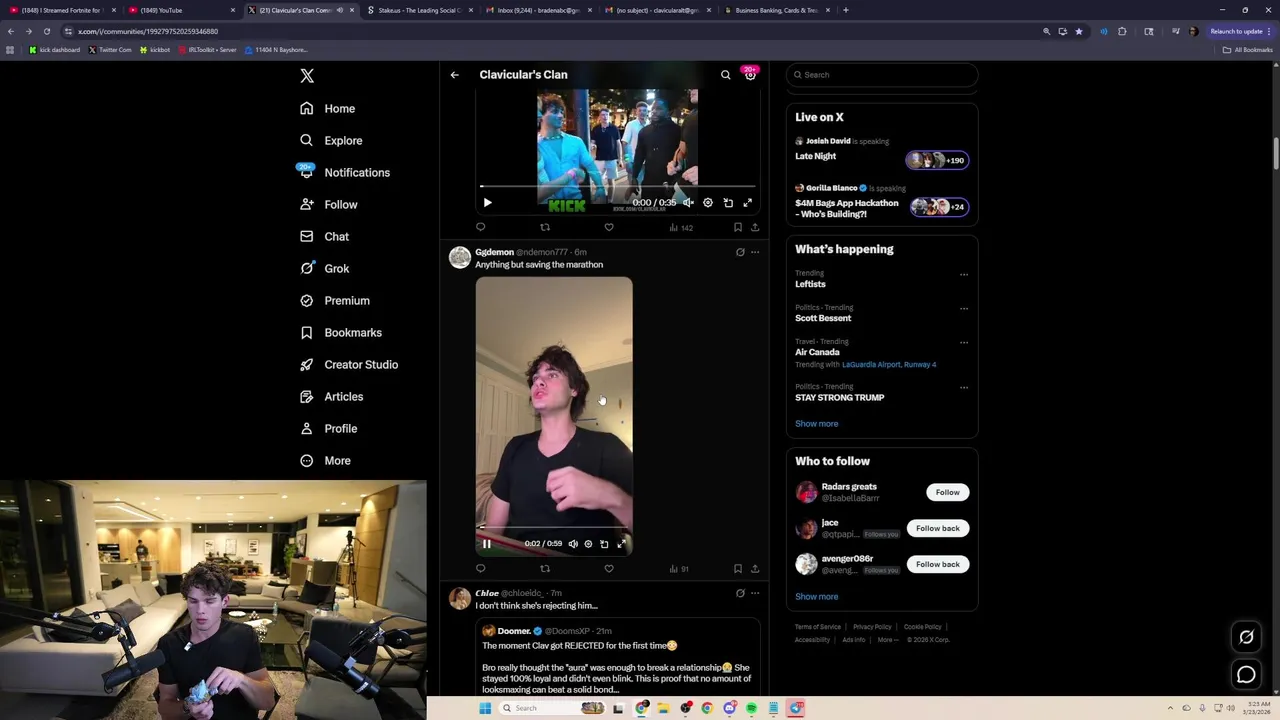Open more options for STAY STRONG TRUMP
Screen dimensions: 1280x720
click(964, 388)
